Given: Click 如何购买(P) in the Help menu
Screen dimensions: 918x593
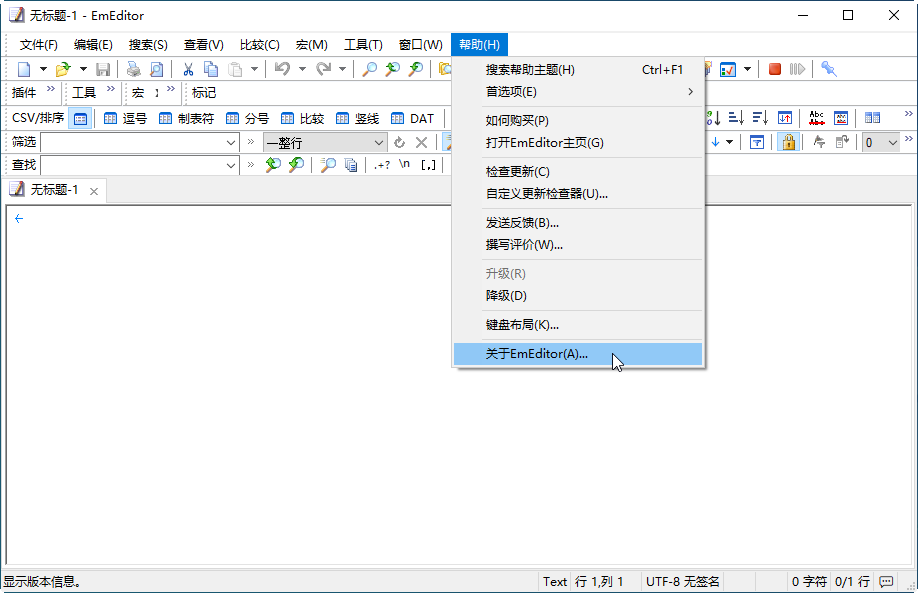Looking at the screenshot, I should pyautogui.click(x=578, y=121).
